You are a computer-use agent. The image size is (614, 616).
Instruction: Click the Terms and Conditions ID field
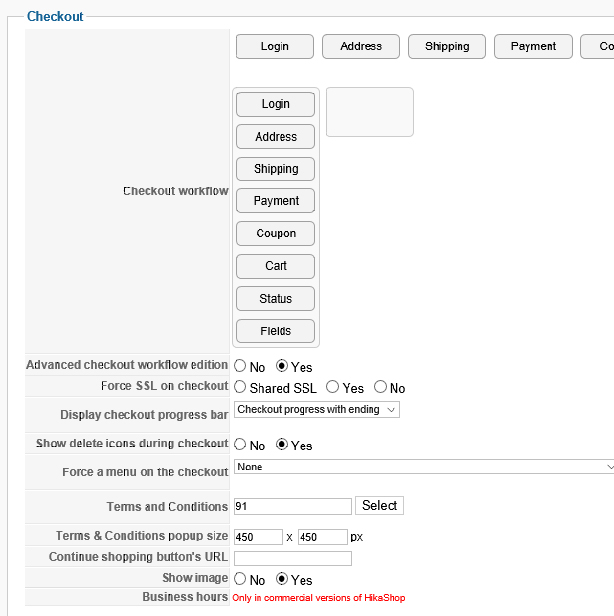[x=292, y=506]
